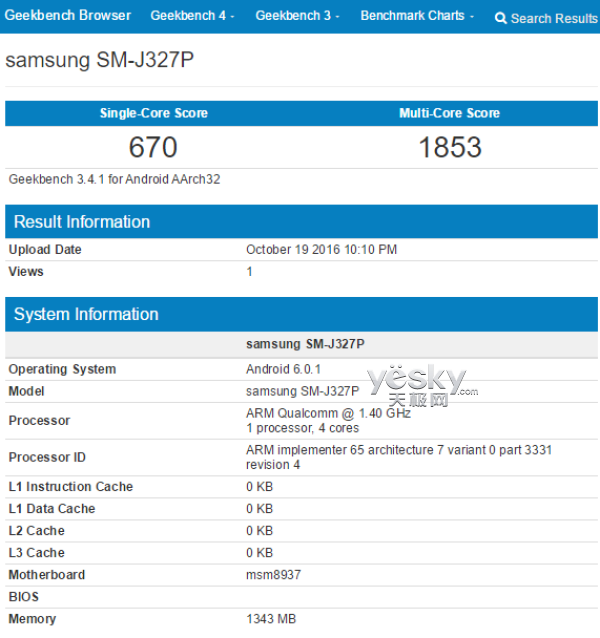Select the single-core score value 670

[x=153, y=147]
